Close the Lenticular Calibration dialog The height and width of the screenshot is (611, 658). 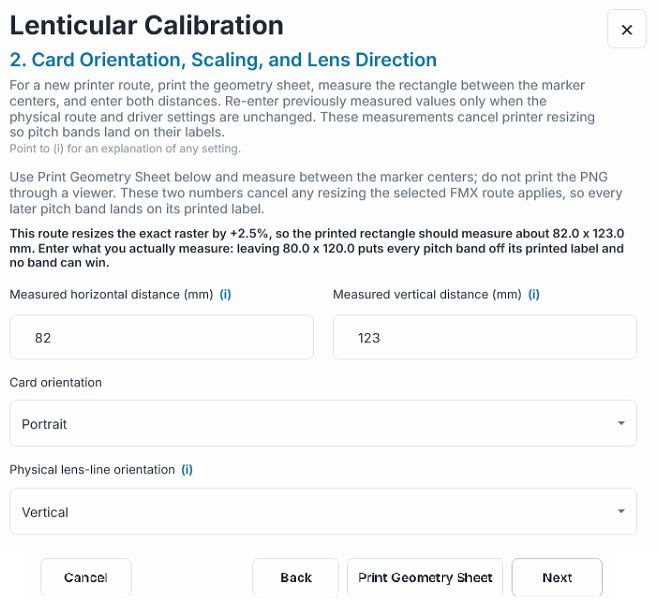click(626, 29)
